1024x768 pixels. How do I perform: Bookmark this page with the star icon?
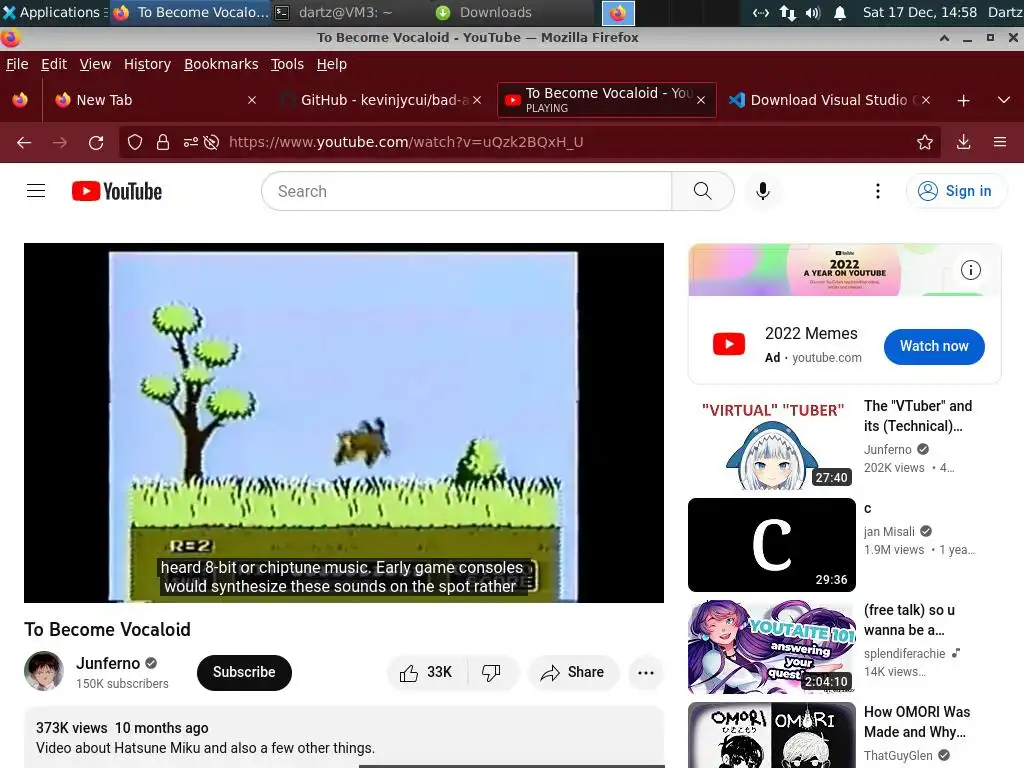[x=924, y=142]
